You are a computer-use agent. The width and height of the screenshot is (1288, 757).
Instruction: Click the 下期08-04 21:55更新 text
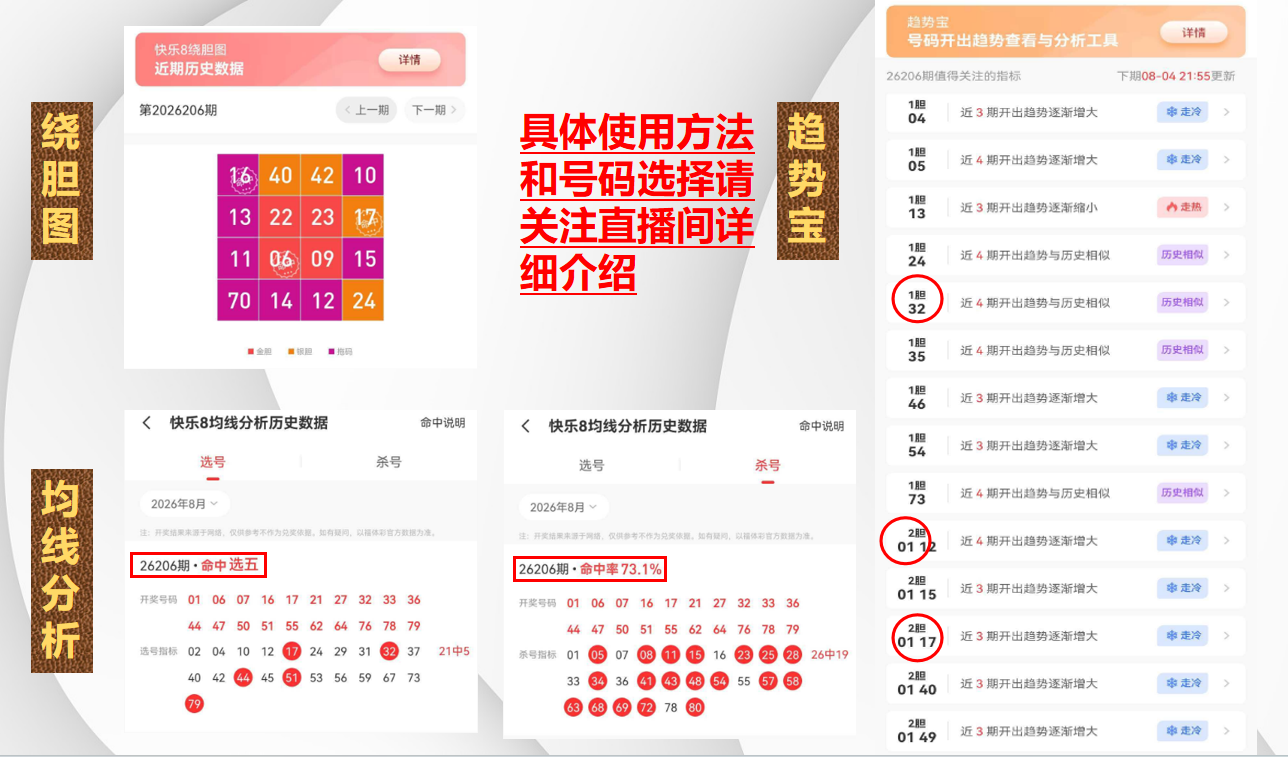click(1176, 76)
